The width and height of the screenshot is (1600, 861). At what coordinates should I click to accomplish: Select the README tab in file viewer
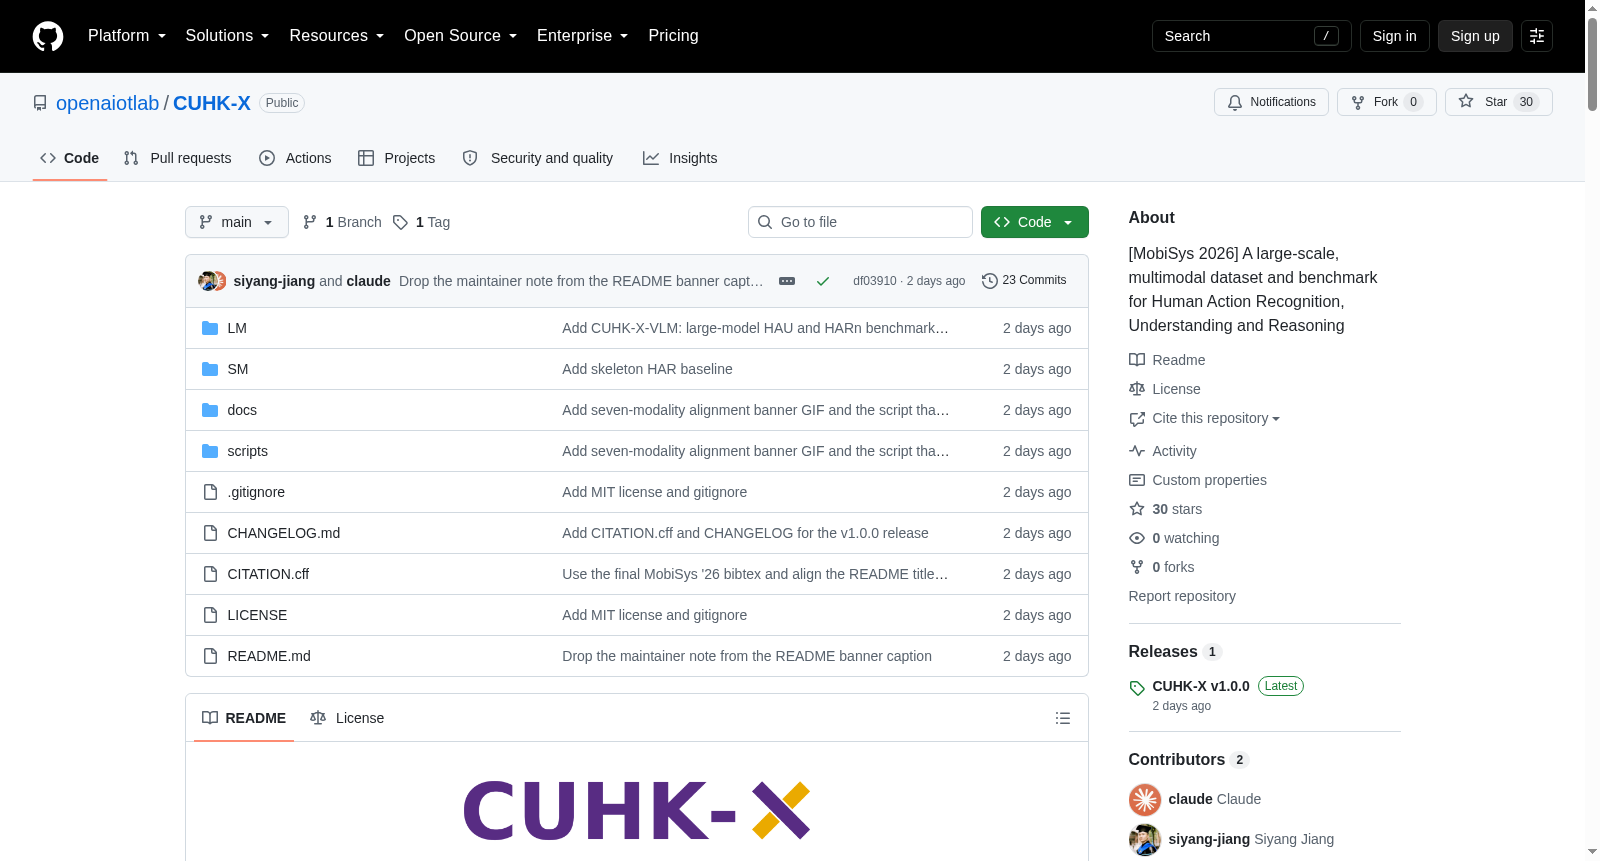point(244,718)
